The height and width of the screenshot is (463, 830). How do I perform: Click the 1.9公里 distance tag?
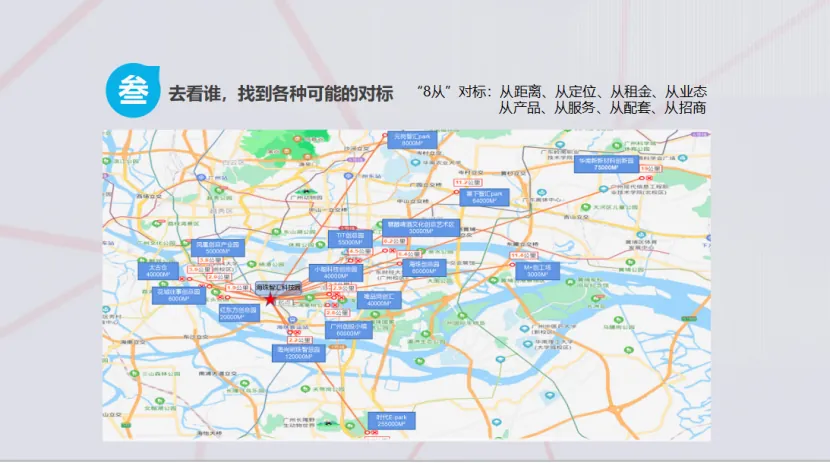click(x=238, y=288)
